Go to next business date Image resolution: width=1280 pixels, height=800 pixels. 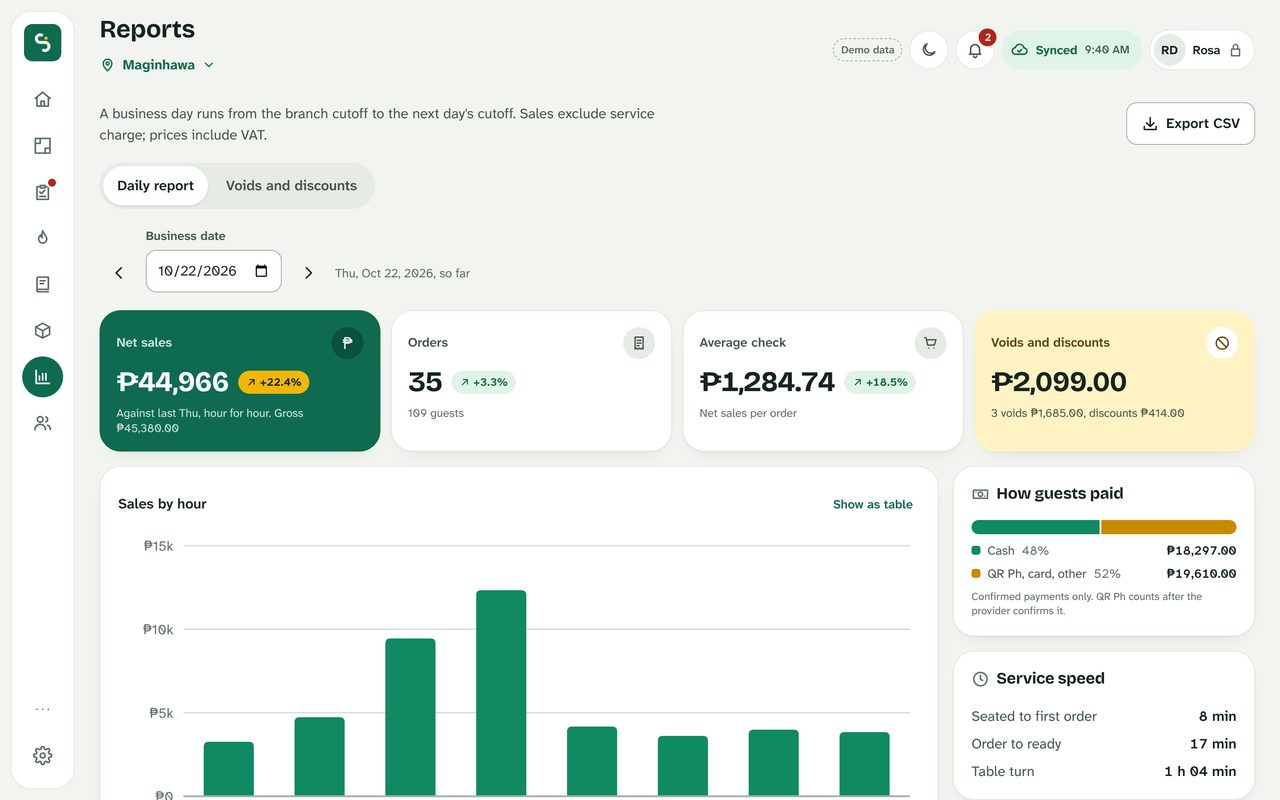click(x=308, y=272)
